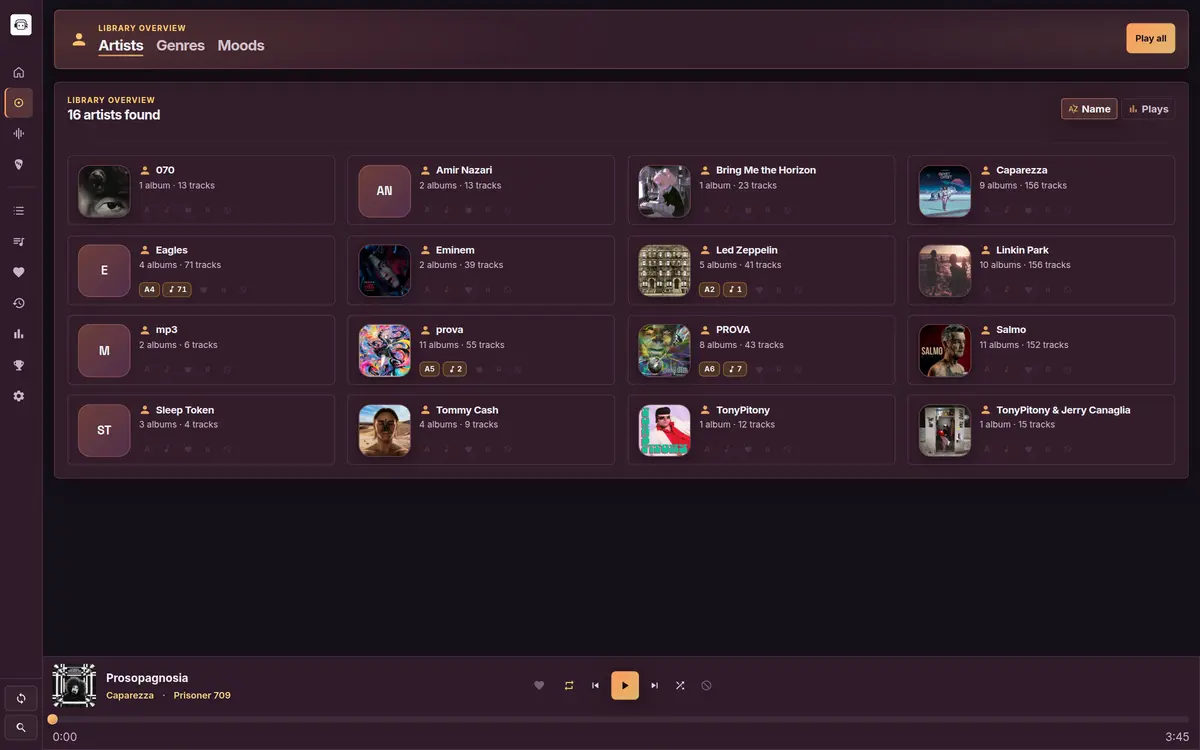Start playback with the orange play button
Screen dimensions: 1200x750
tap(625, 685)
